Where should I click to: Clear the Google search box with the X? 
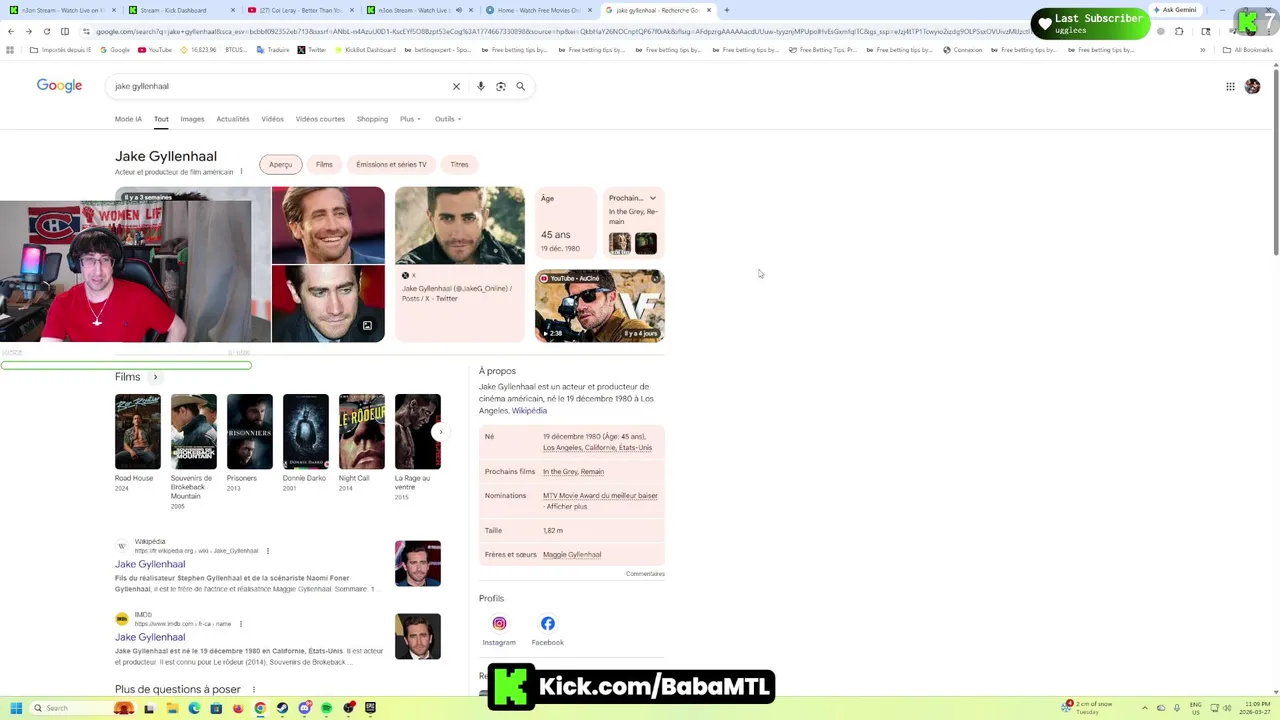[x=456, y=86]
